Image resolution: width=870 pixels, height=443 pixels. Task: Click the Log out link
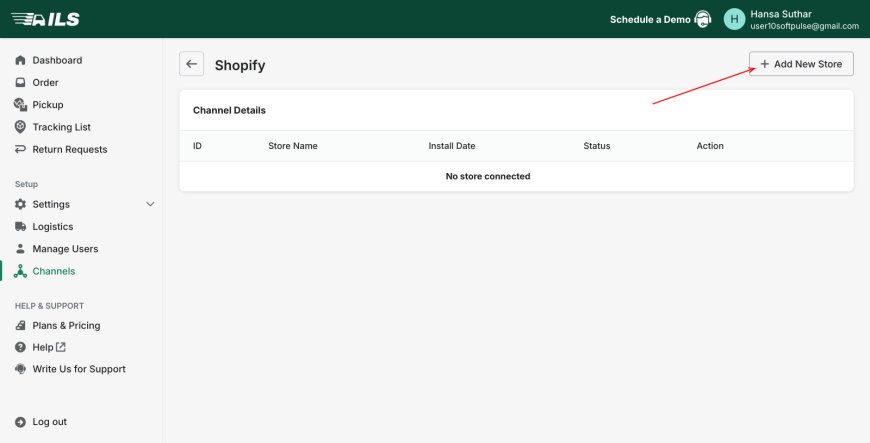(49, 422)
